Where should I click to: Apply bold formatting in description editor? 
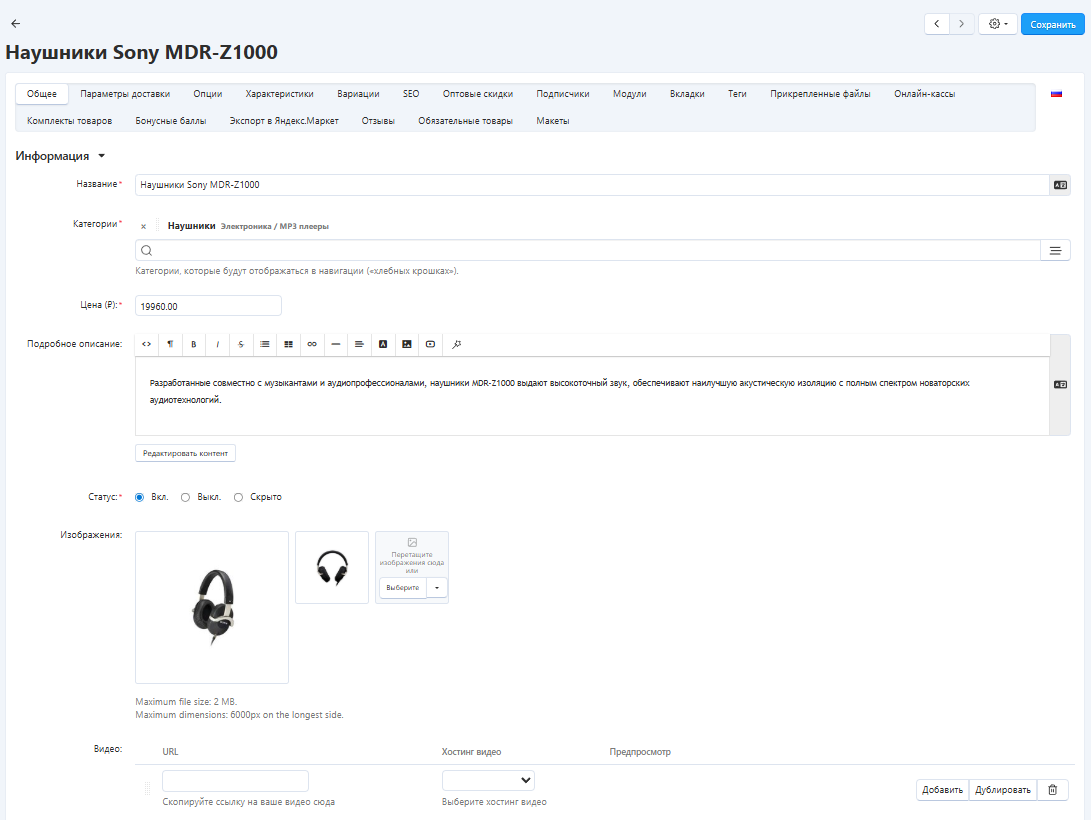click(194, 344)
